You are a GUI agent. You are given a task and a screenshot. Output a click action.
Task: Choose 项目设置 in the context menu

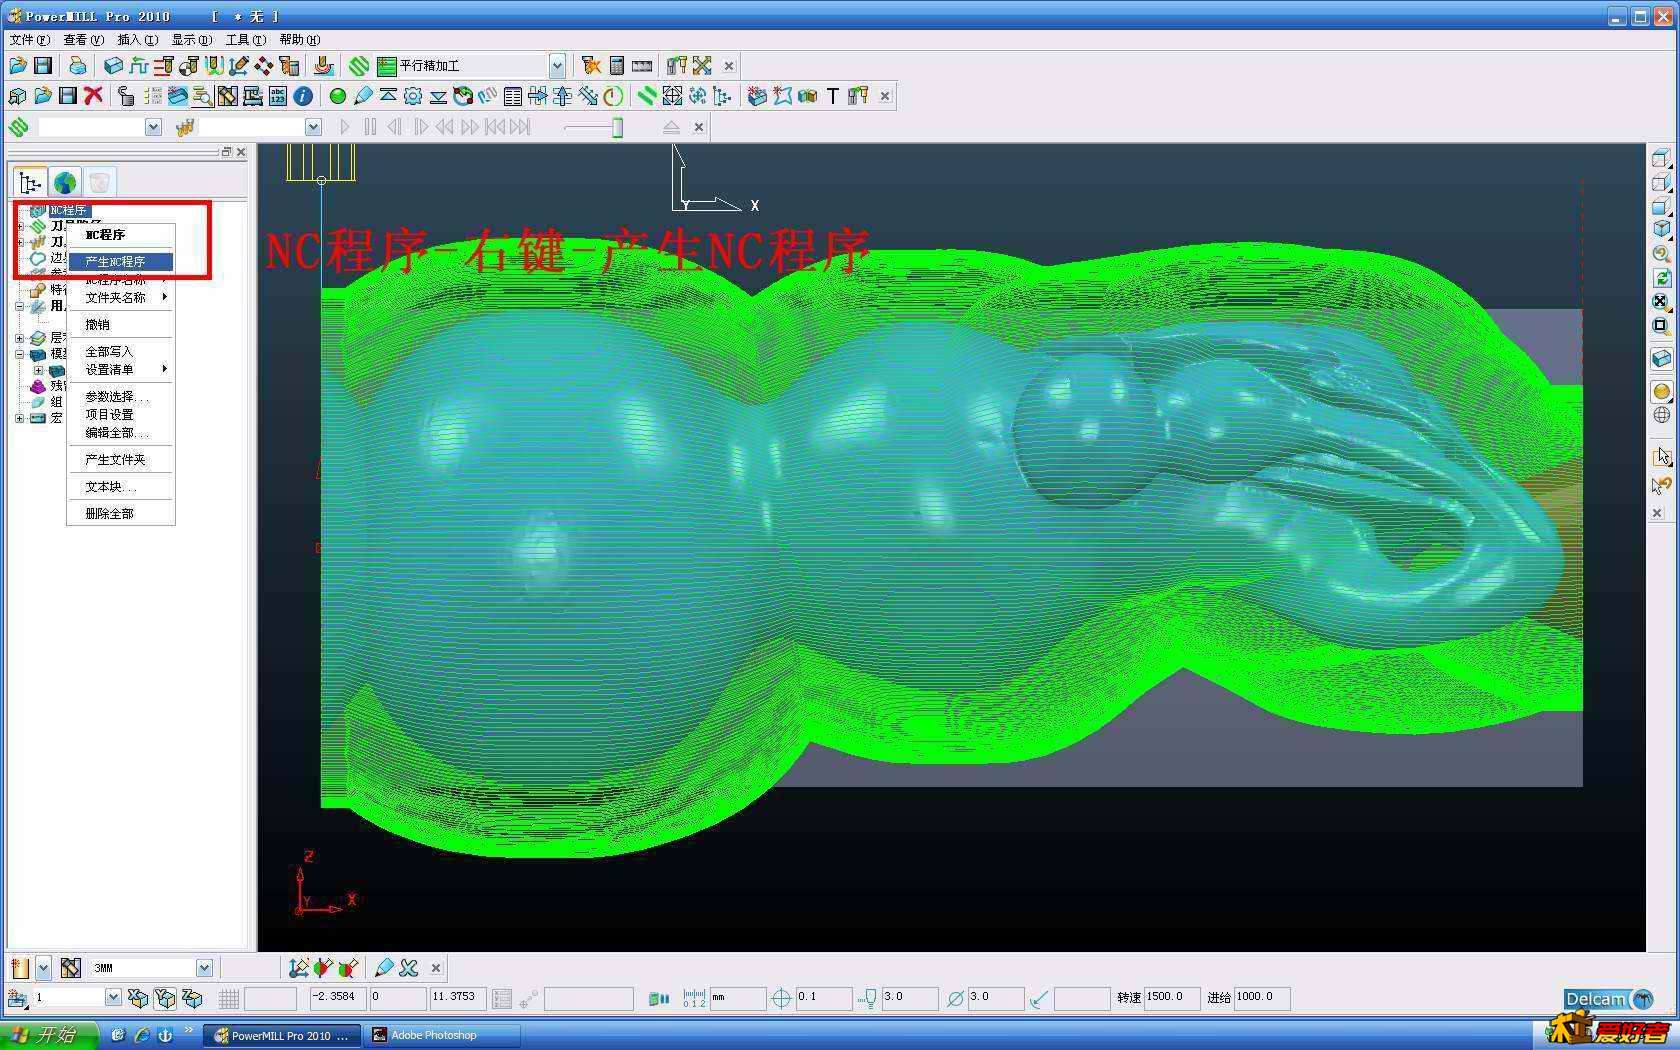(x=120, y=415)
